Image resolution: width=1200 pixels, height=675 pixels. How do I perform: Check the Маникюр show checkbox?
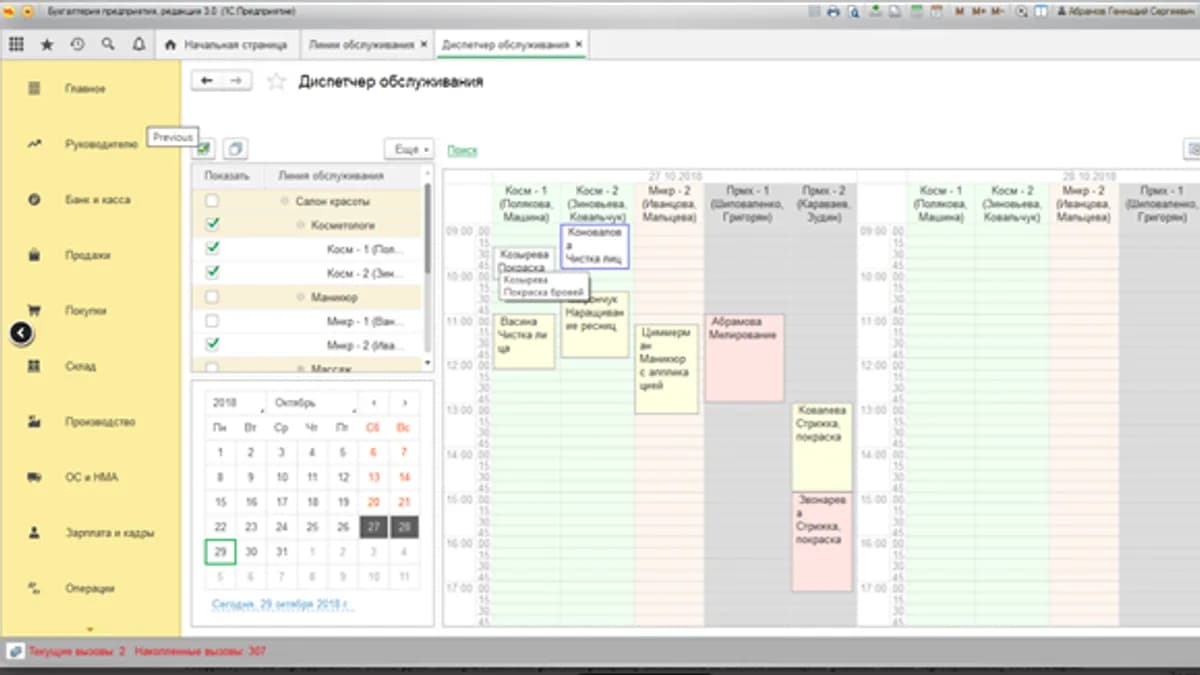coord(212,297)
